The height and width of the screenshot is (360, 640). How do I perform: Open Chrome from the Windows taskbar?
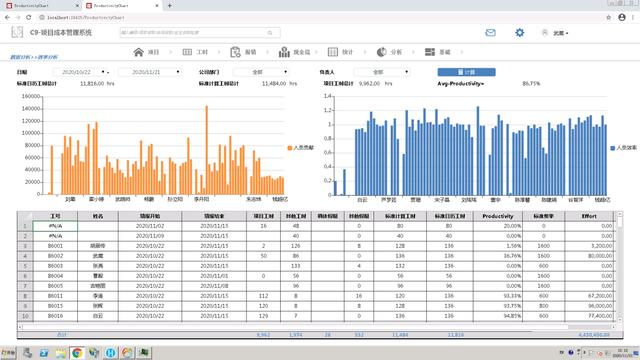77,353
